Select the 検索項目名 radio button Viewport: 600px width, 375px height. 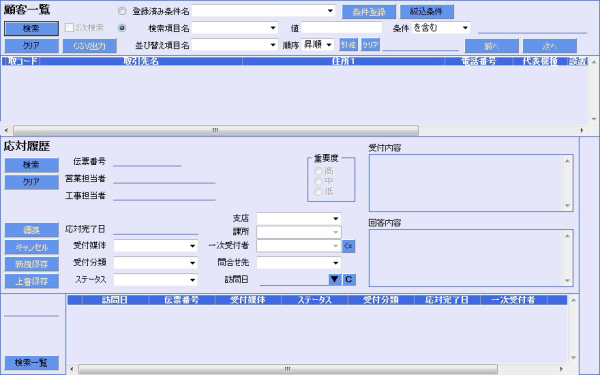(122, 28)
